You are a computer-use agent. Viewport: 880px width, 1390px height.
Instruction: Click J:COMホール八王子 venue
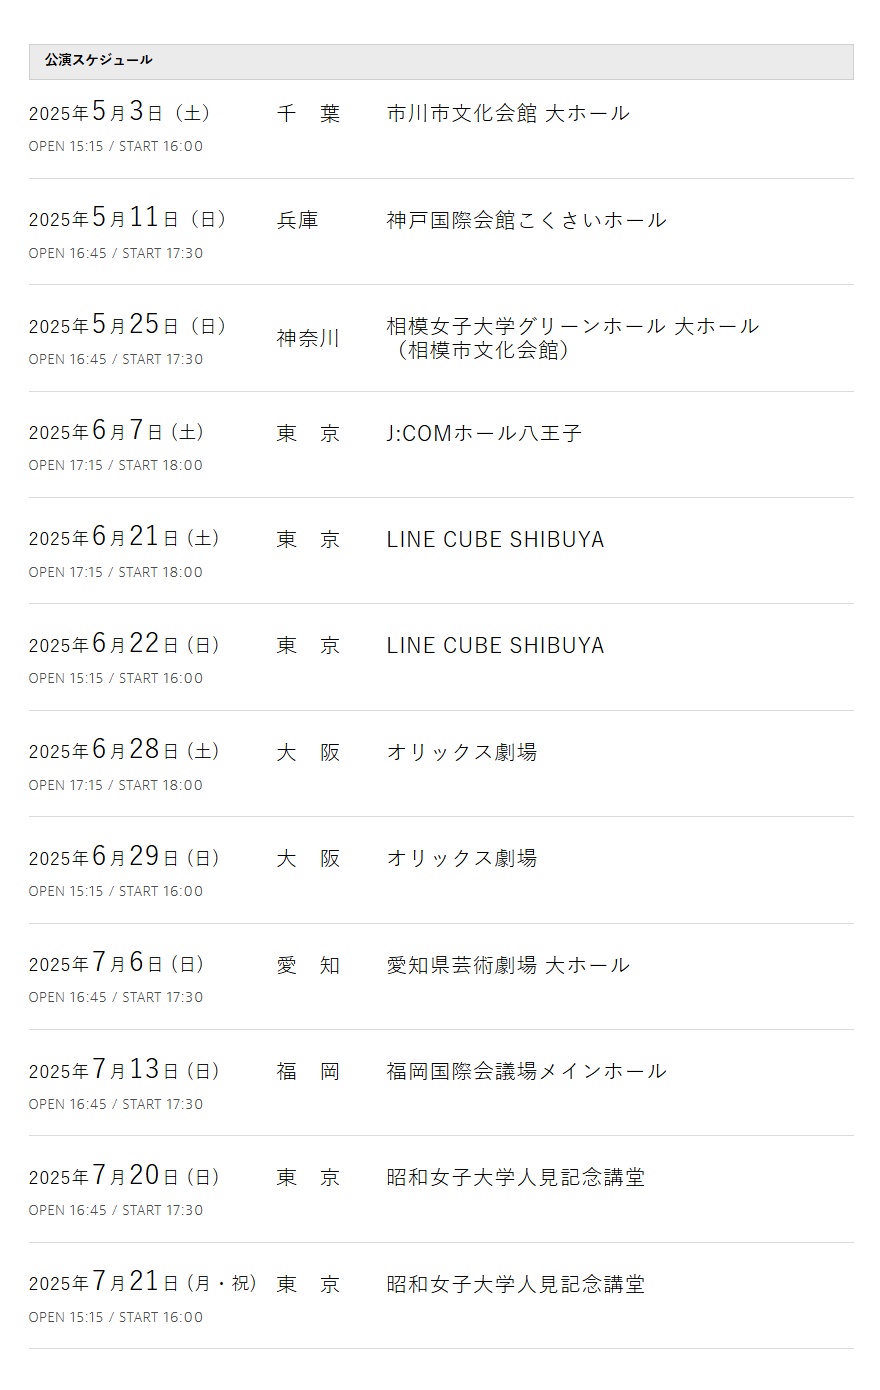pyautogui.click(x=484, y=433)
